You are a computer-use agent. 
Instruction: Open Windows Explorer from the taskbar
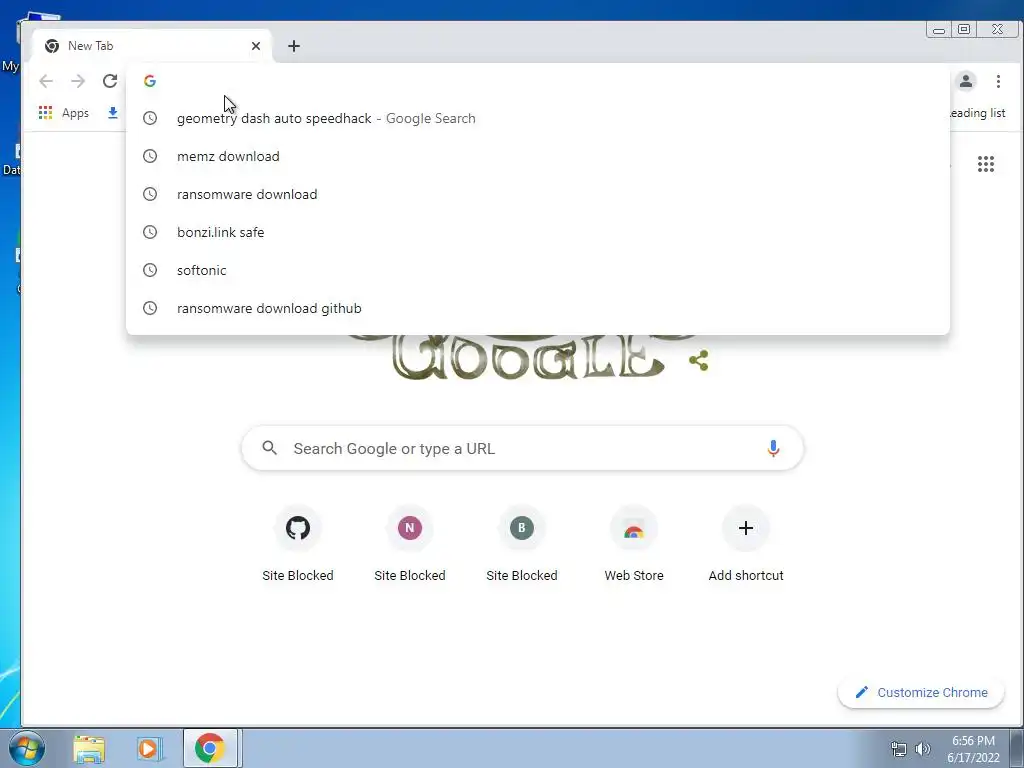(89, 748)
